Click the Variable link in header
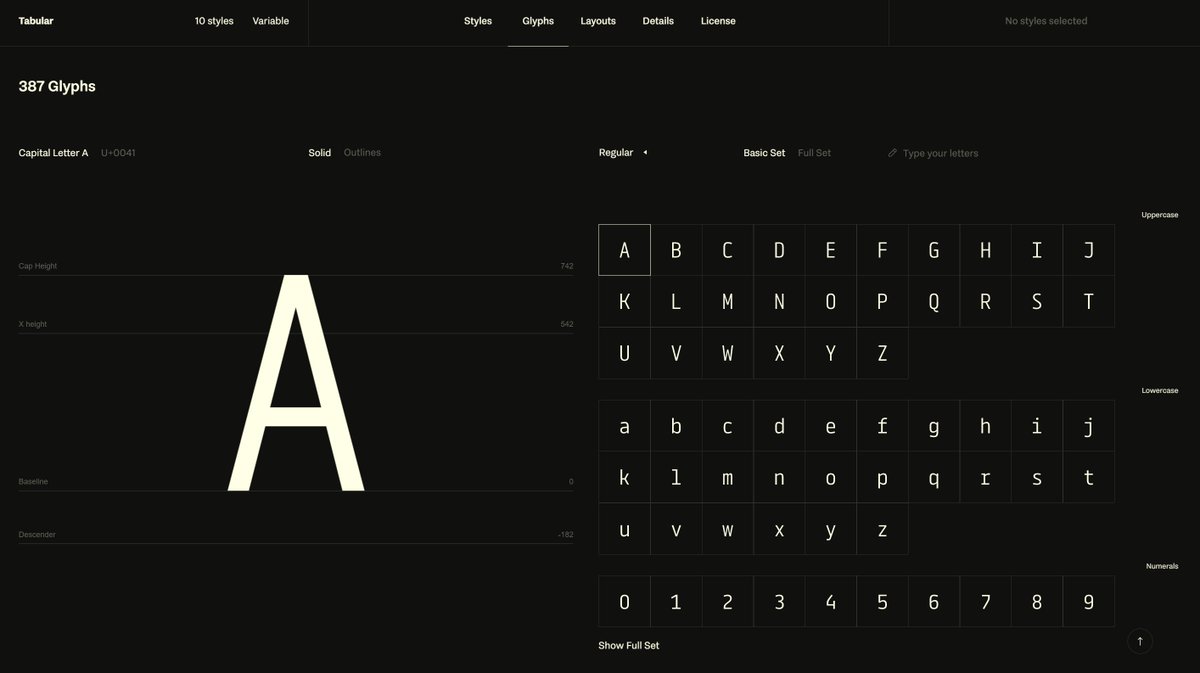 (x=270, y=21)
